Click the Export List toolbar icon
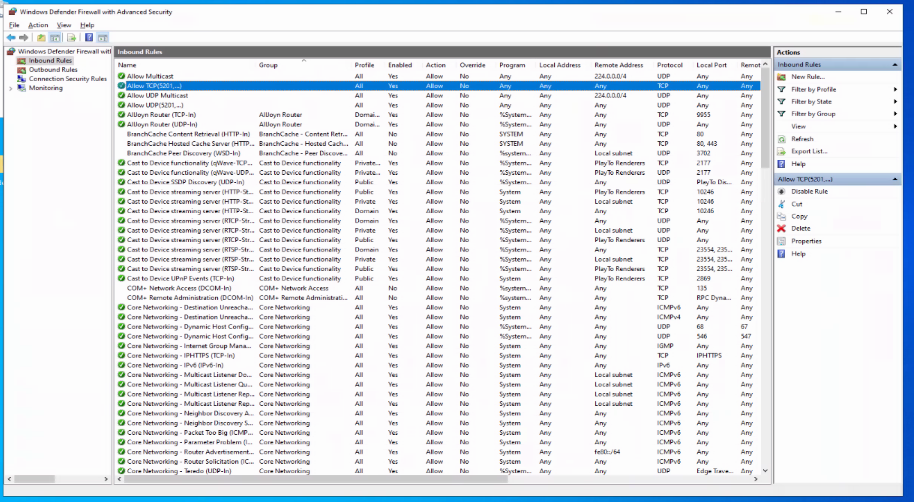Image resolution: width=914 pixels, height=502 pixels. (72, 38)
